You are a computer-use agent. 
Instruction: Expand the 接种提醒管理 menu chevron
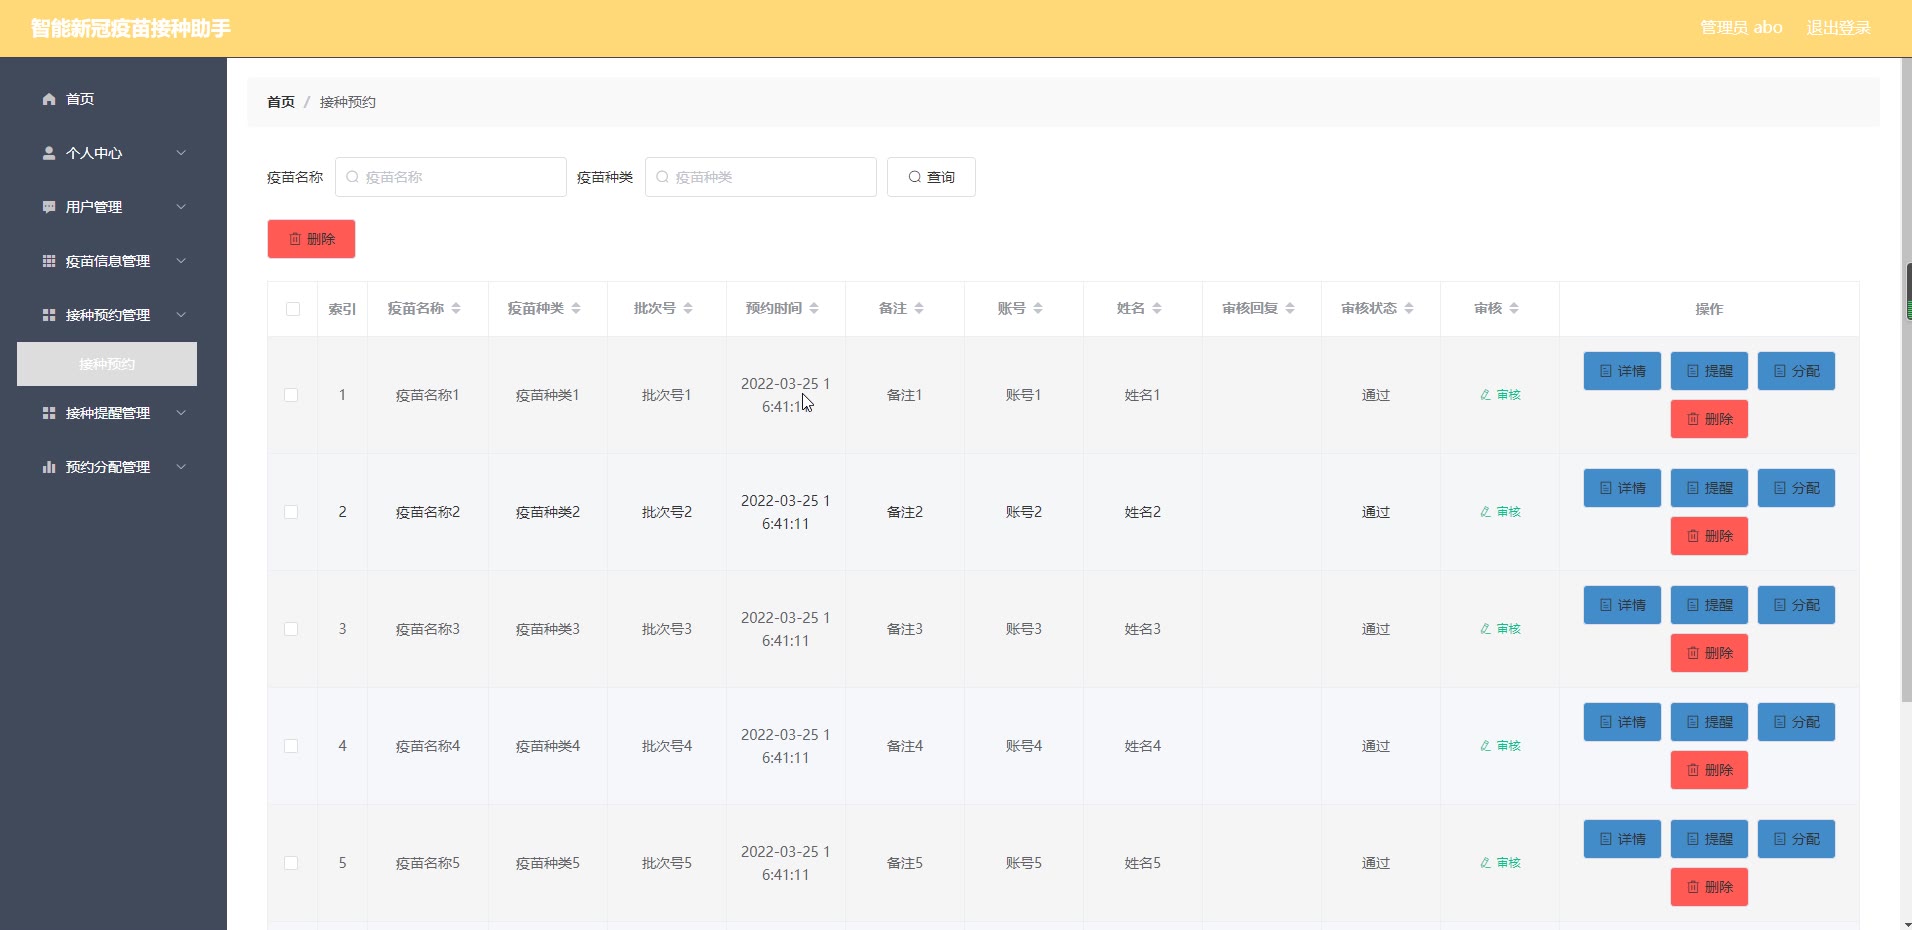tap(181, 413)
